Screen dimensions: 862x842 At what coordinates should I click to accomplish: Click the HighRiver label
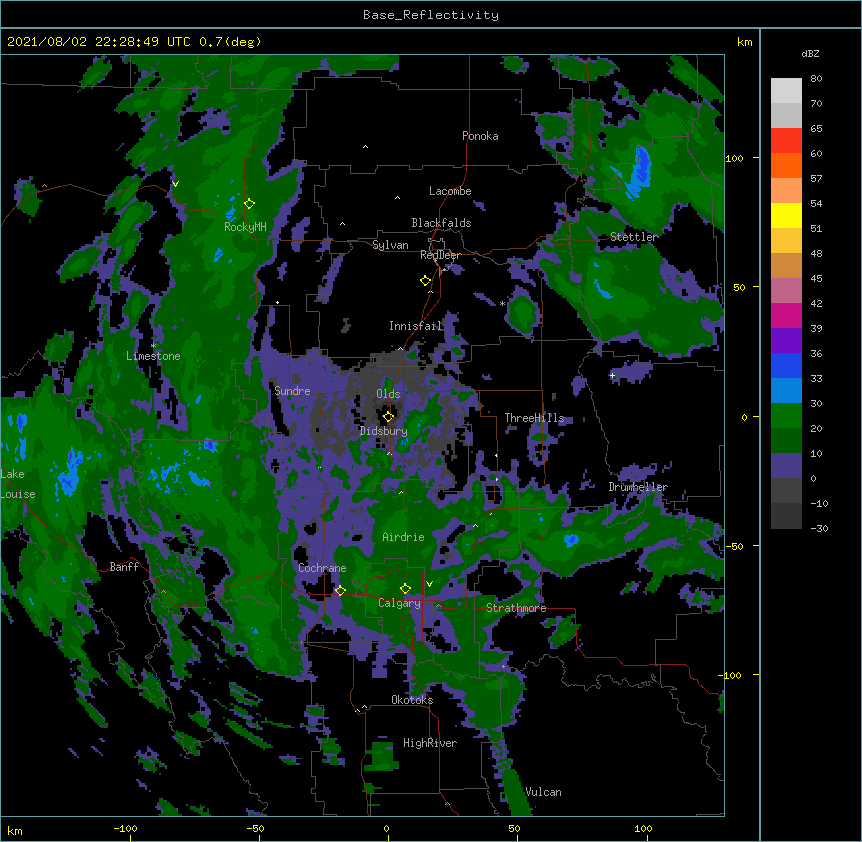click(x=430, y=743)
